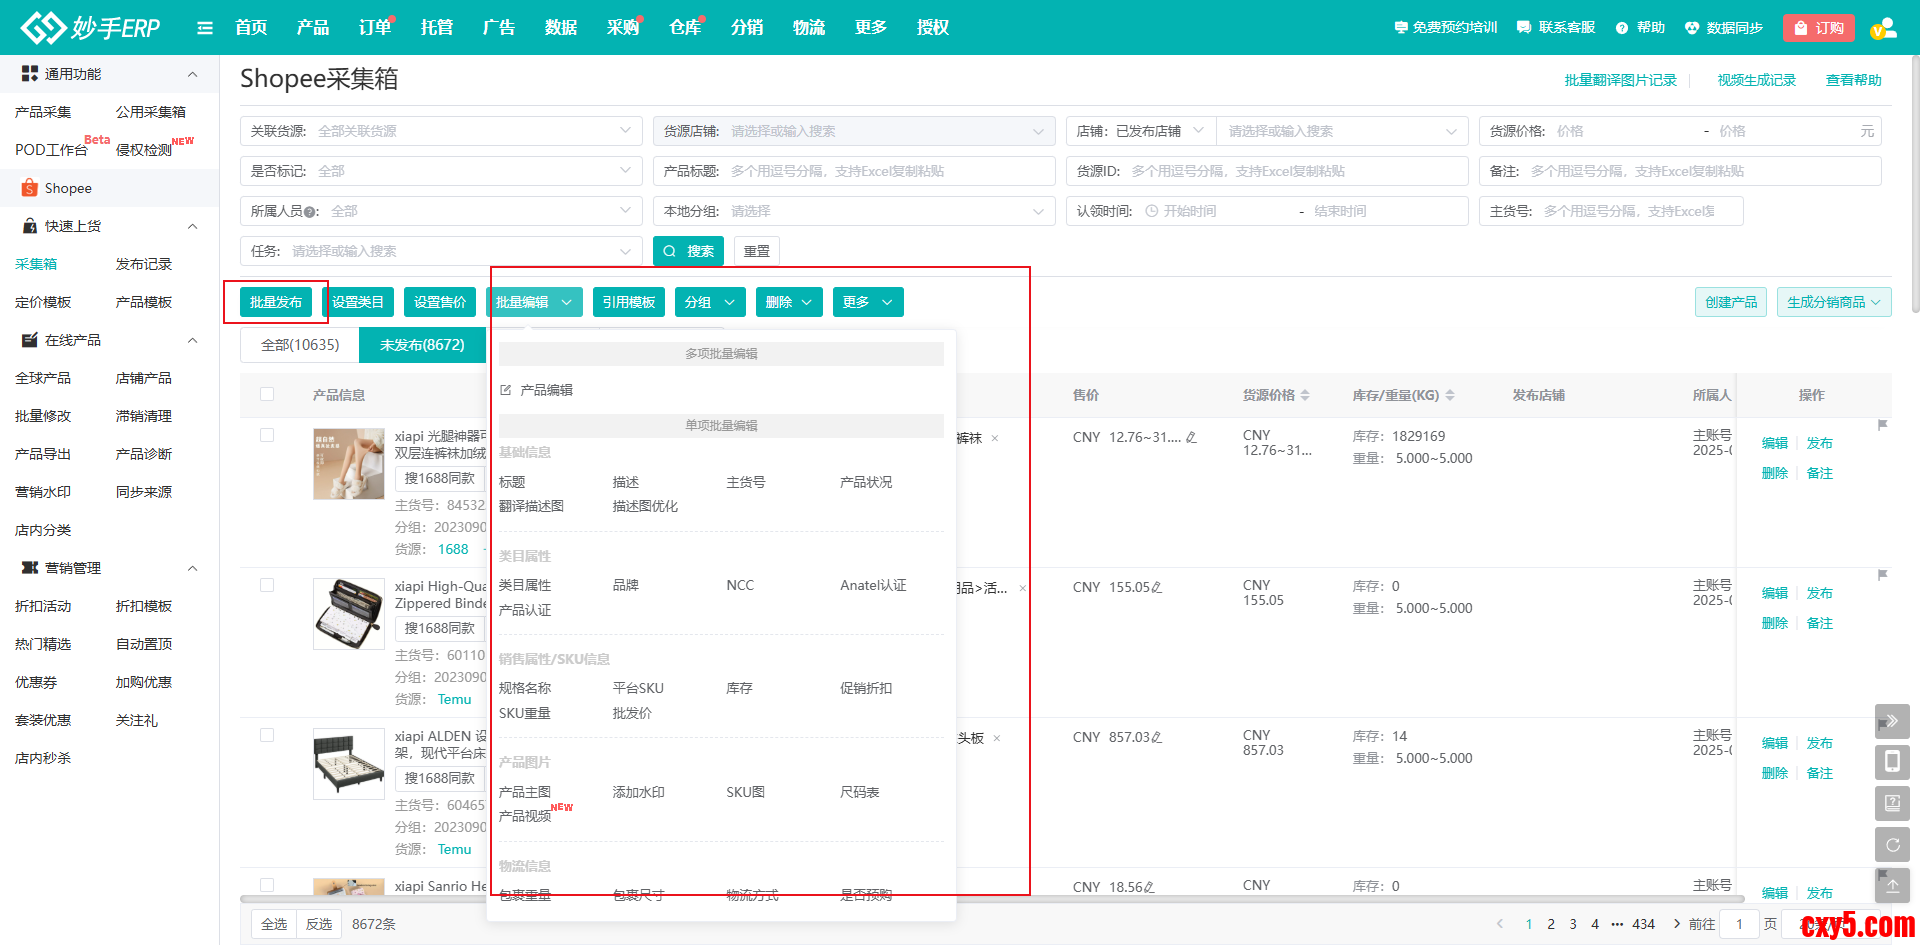Click the flag marker on the first product row
1920x945 pixels.
tap(1882, 425)
